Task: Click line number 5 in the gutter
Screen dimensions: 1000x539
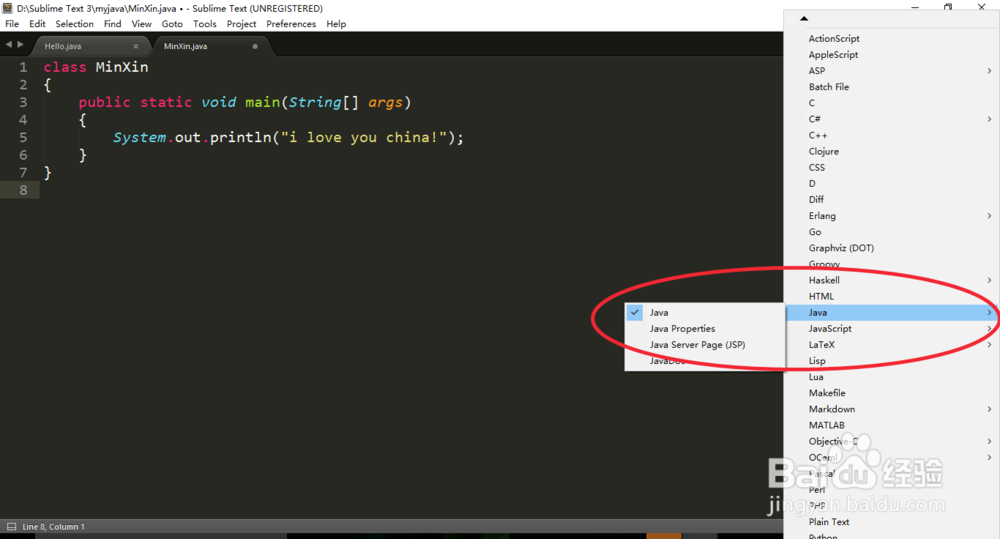Action: click(23, 137)
